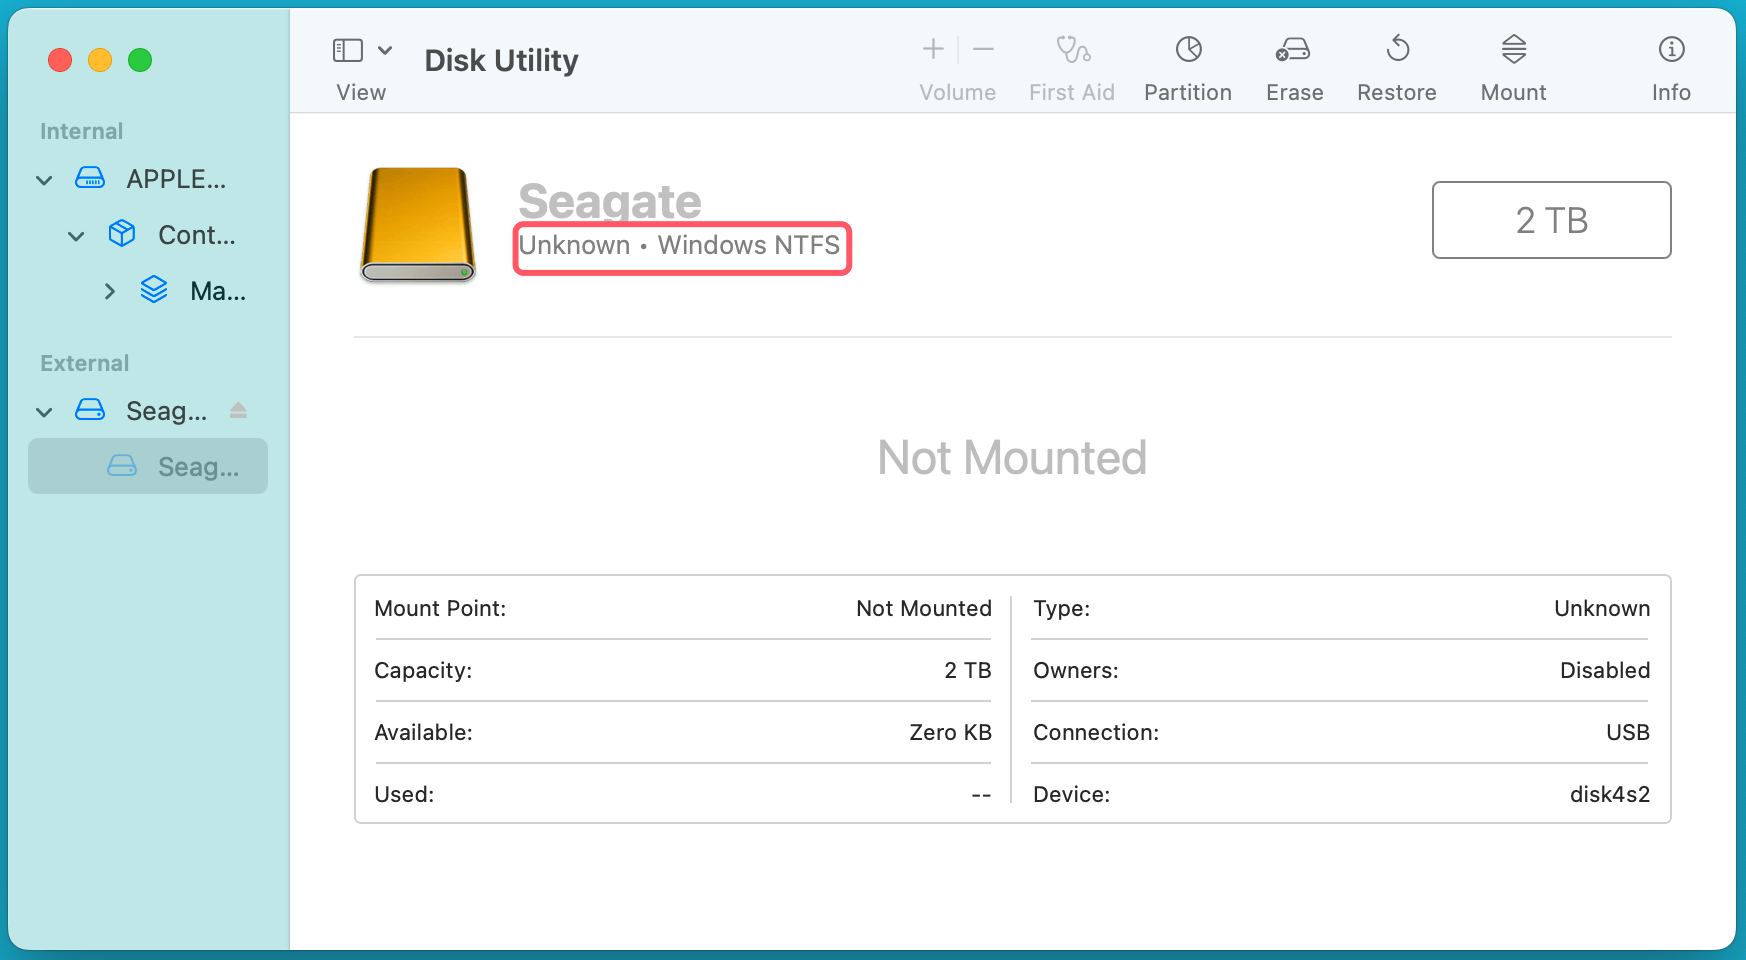
Task: Click the orange Seagate drive thumbnail
Action: click(417, 224)
